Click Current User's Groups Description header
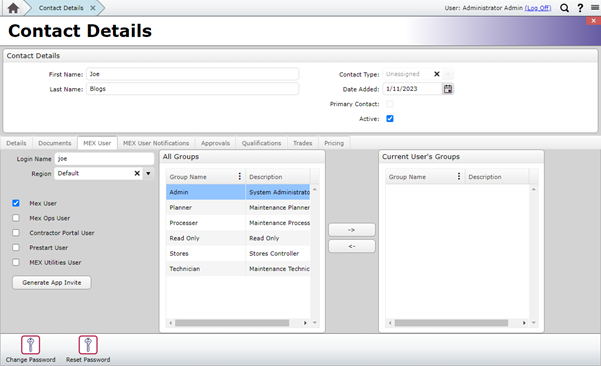The width and height of the screenshot is (601, 366). 497,177
